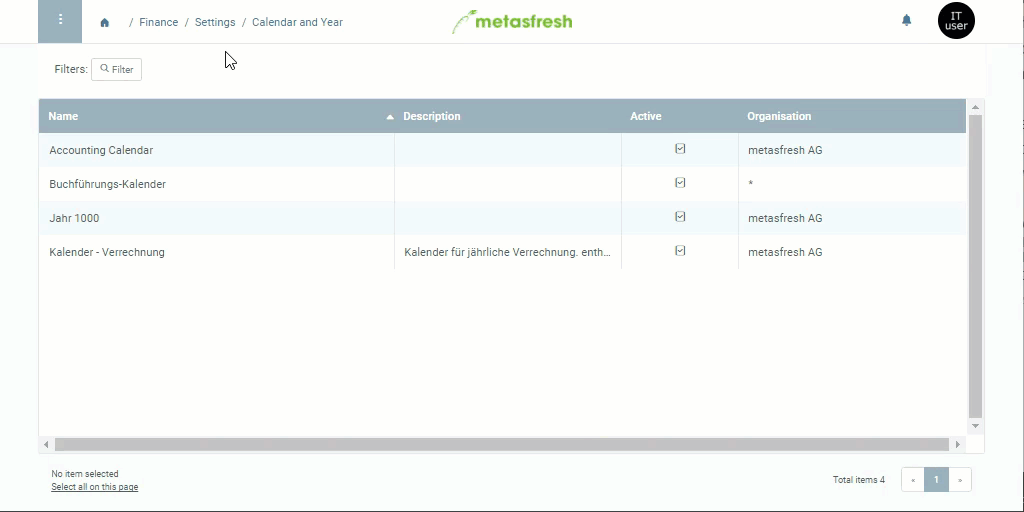Sort by the Name column header

(x=63, y=116)
